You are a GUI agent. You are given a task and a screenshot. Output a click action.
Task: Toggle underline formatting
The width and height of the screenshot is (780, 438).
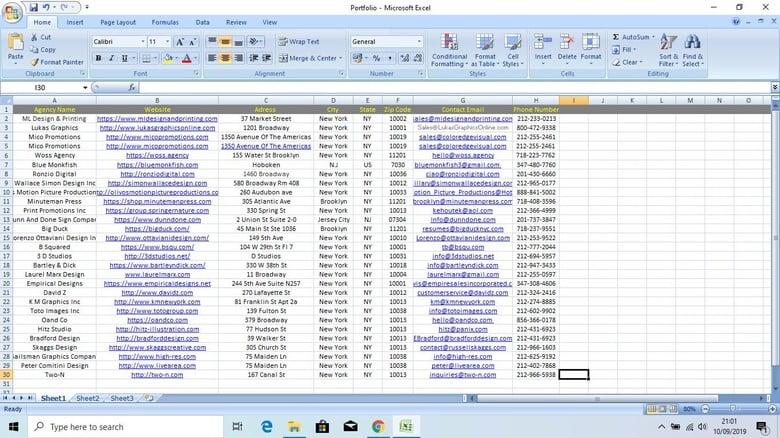[x=124, y=59]
